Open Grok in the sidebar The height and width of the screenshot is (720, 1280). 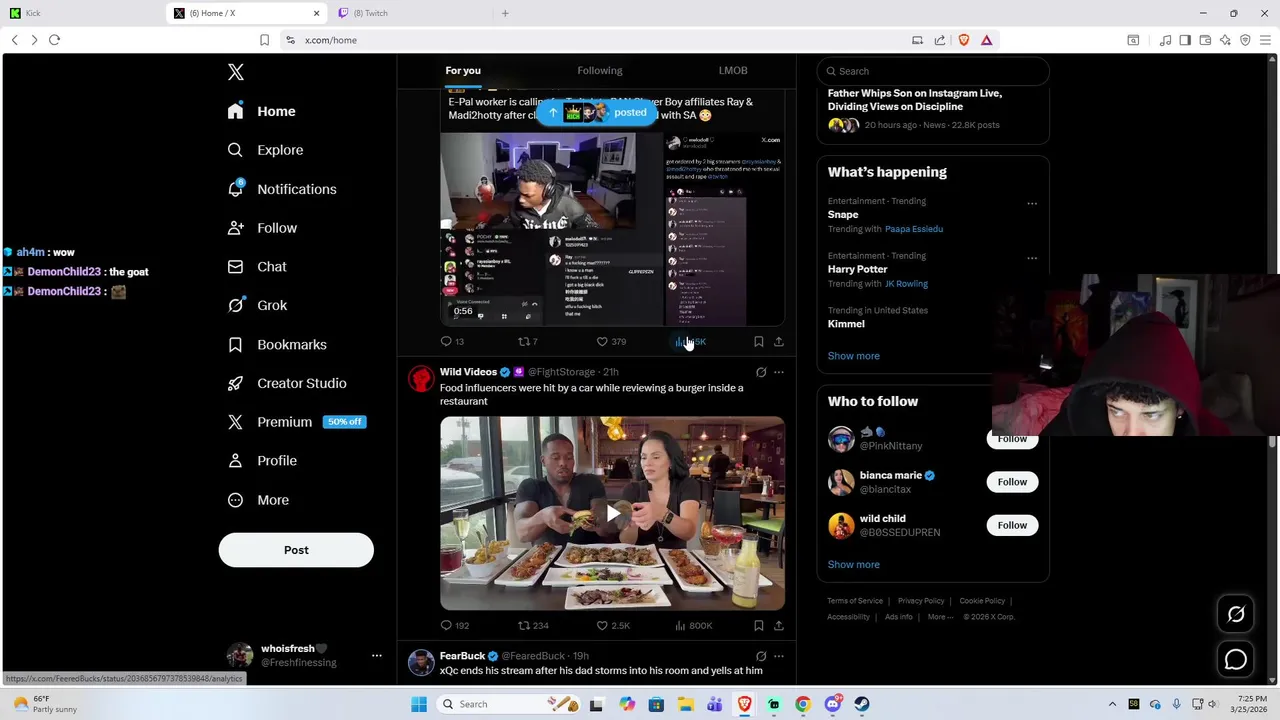[257, 305]
